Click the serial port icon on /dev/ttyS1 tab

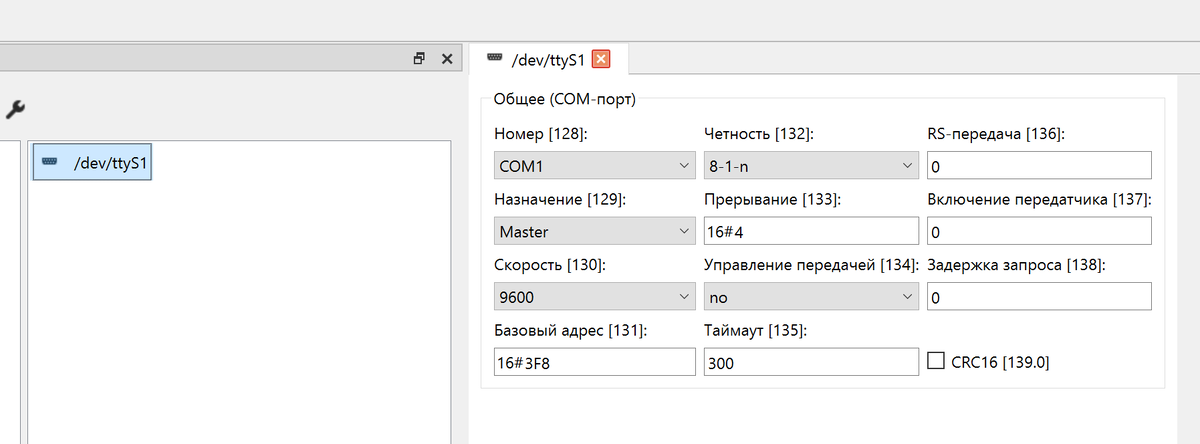coord(495,58)
